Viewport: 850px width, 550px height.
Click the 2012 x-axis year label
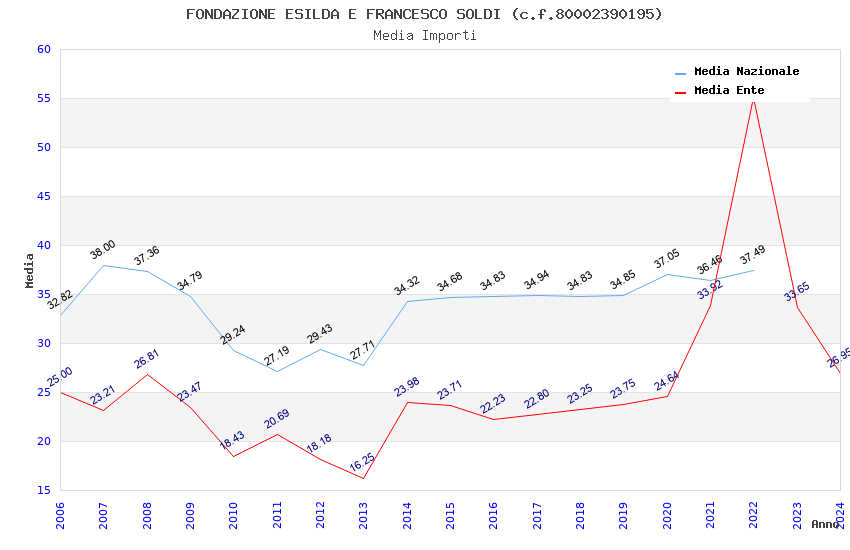tap(320, 515)
